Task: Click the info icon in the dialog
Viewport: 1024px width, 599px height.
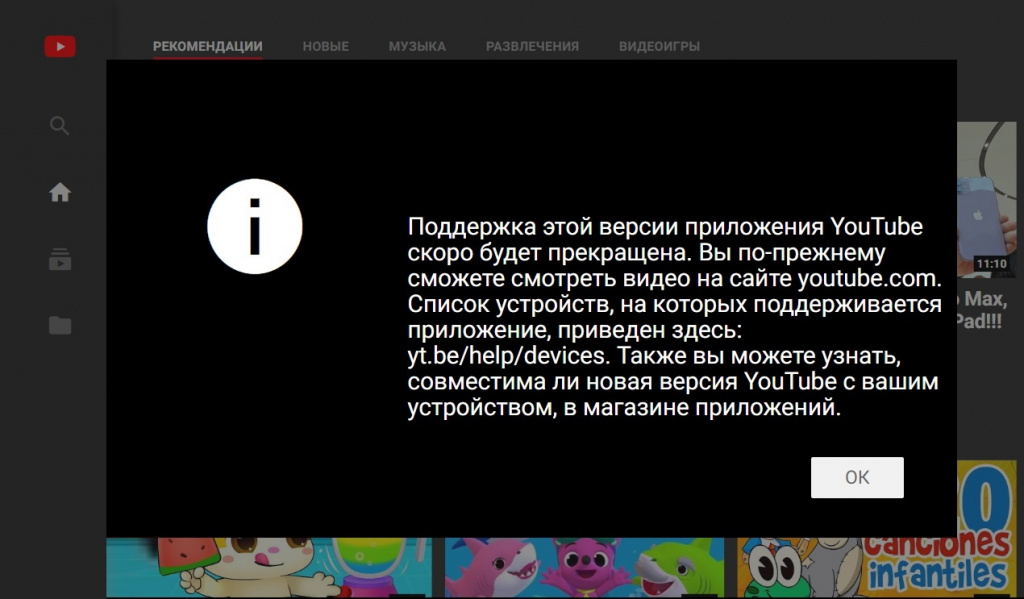Action: point(255,227)
